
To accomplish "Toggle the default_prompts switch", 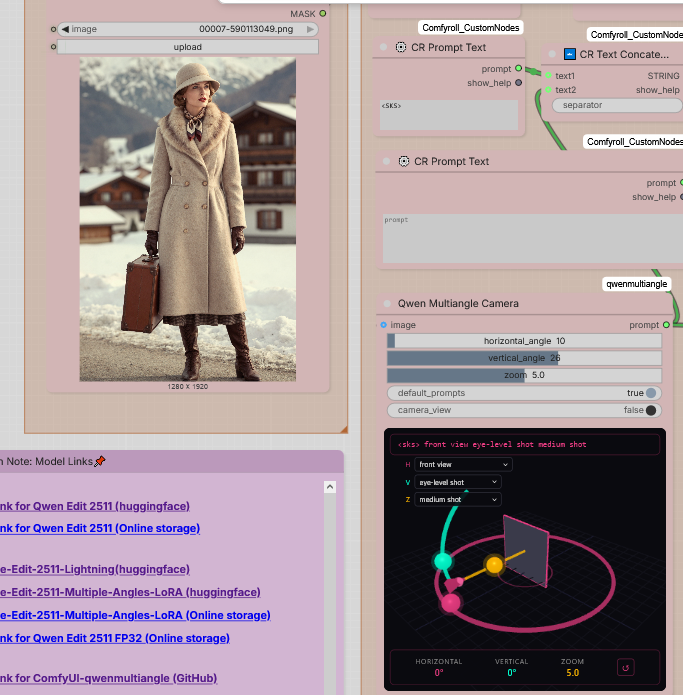I will pyautogui.click(x=651, y=393).
